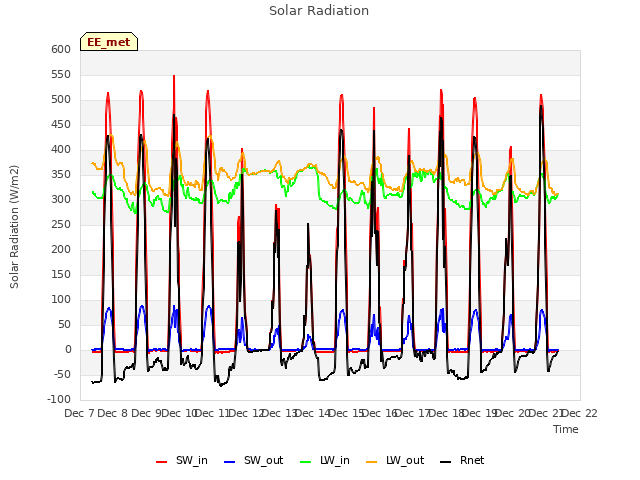Click the 550 y-axis tick label
640x480 pixels.
pyautogui.click(x=61, y=74)
